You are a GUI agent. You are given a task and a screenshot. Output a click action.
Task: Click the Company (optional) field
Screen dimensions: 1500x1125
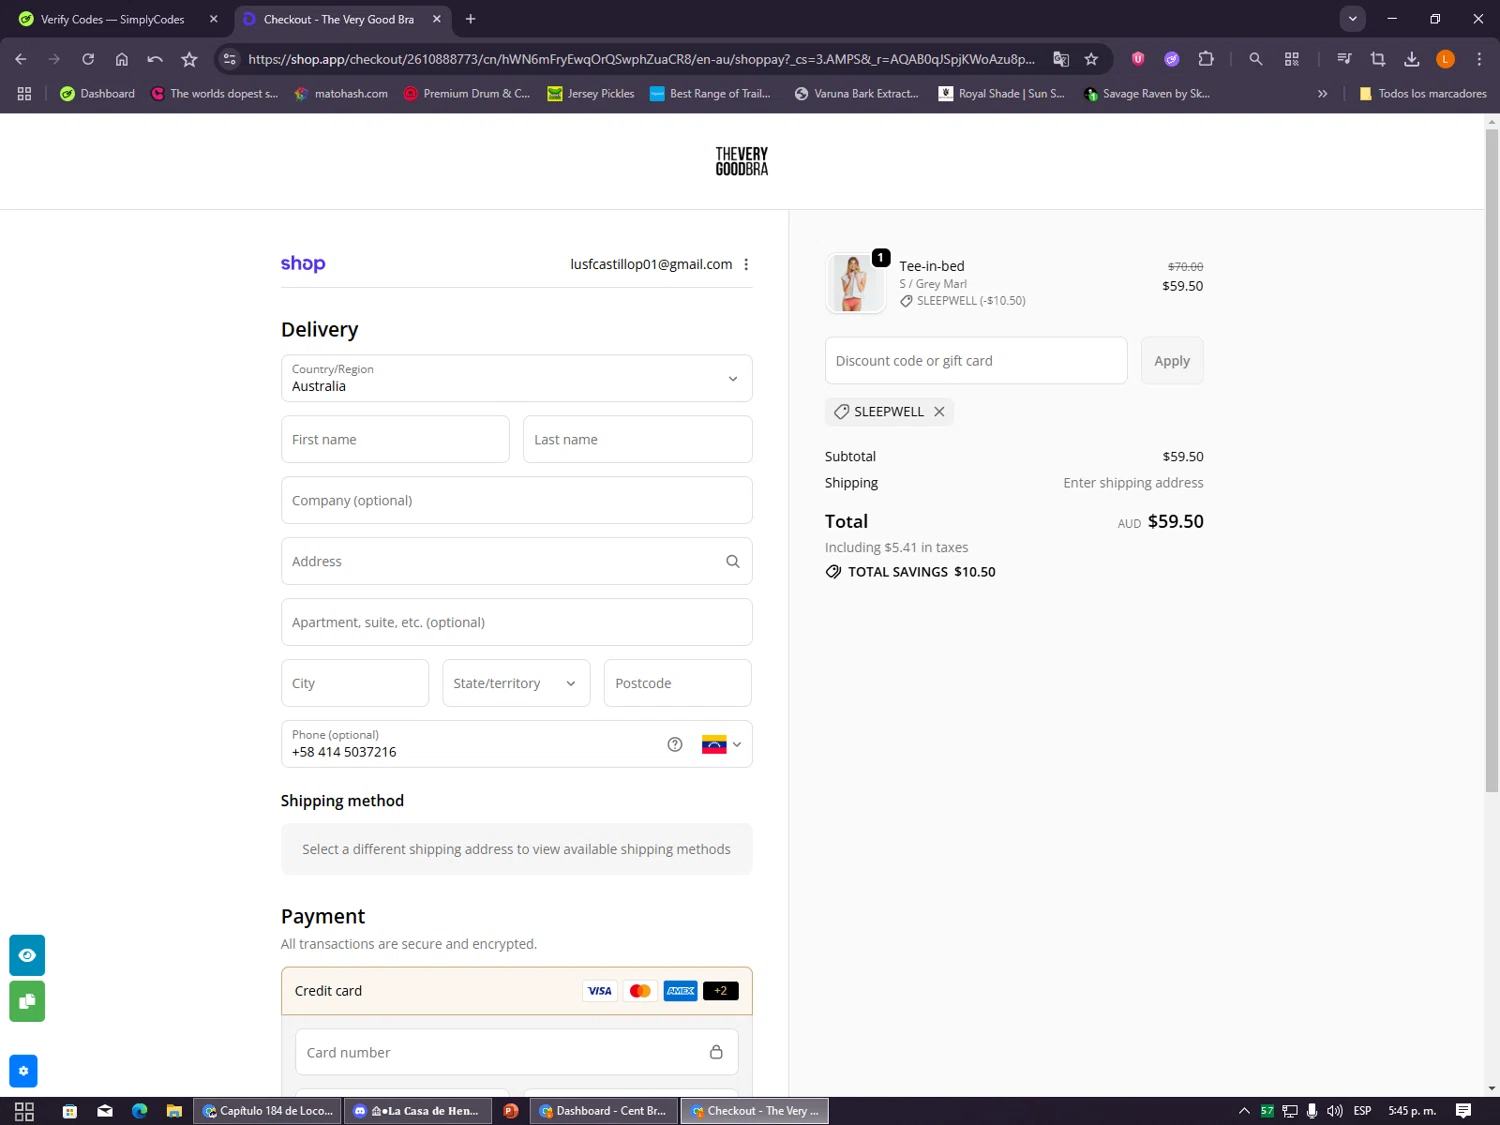(516, 500)
